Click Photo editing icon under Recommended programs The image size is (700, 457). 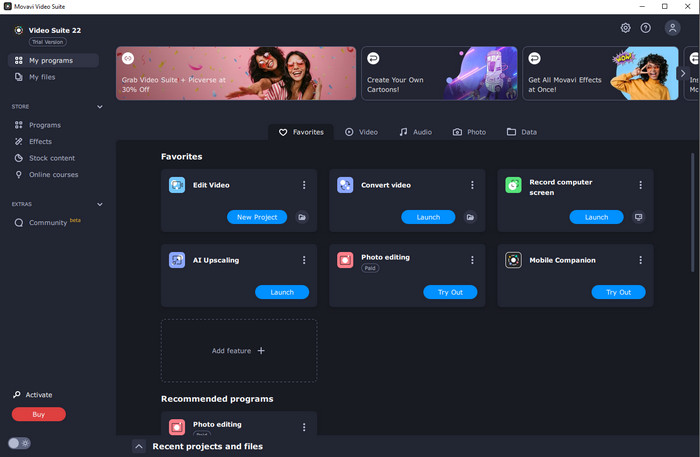point(177,427)
